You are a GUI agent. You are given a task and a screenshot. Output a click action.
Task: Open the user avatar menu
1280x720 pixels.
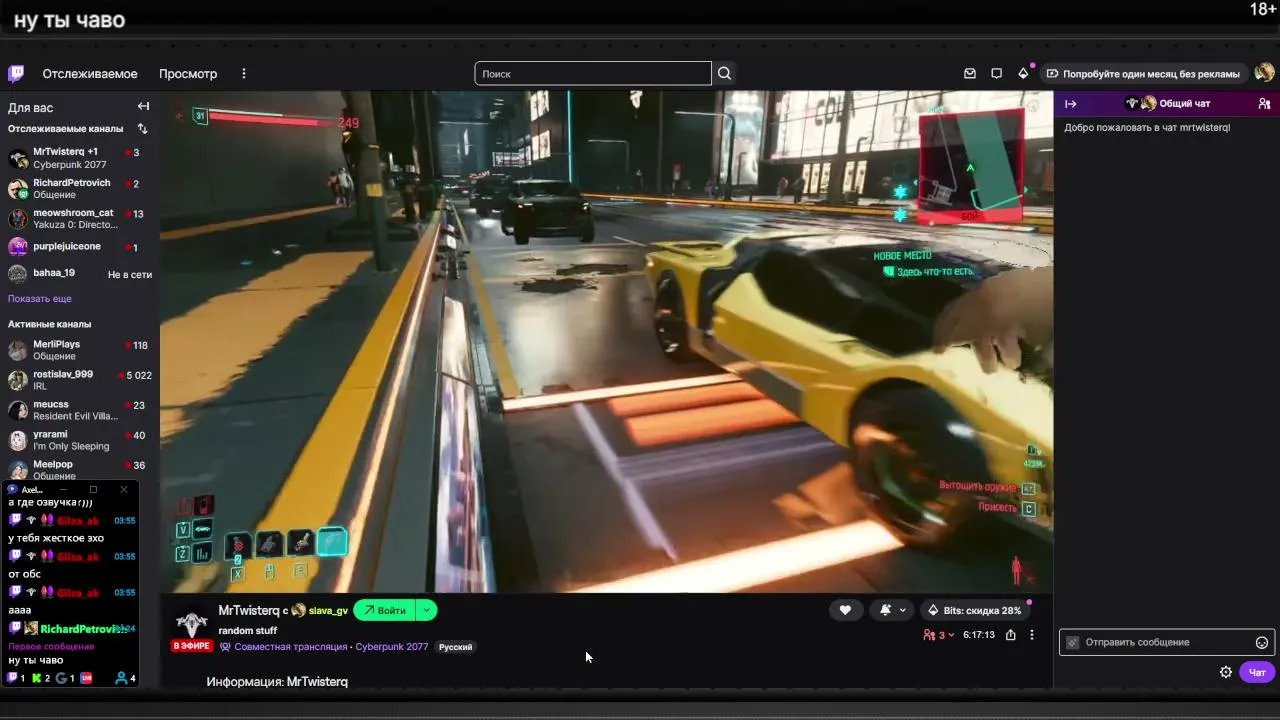1264,73
